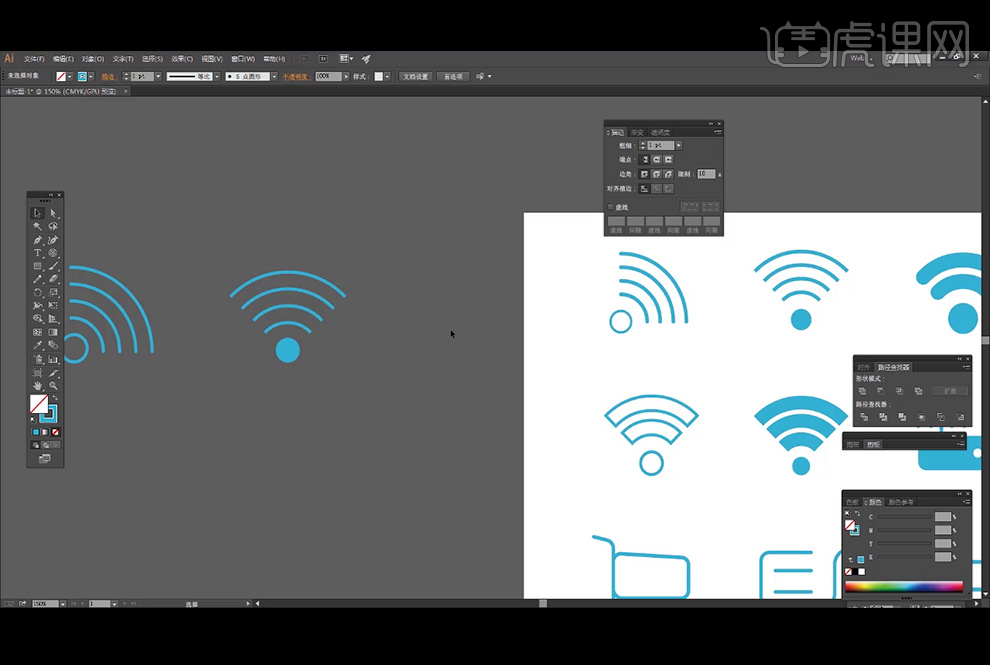
Task: Select the Hand tool
Action: pos(38,385)
